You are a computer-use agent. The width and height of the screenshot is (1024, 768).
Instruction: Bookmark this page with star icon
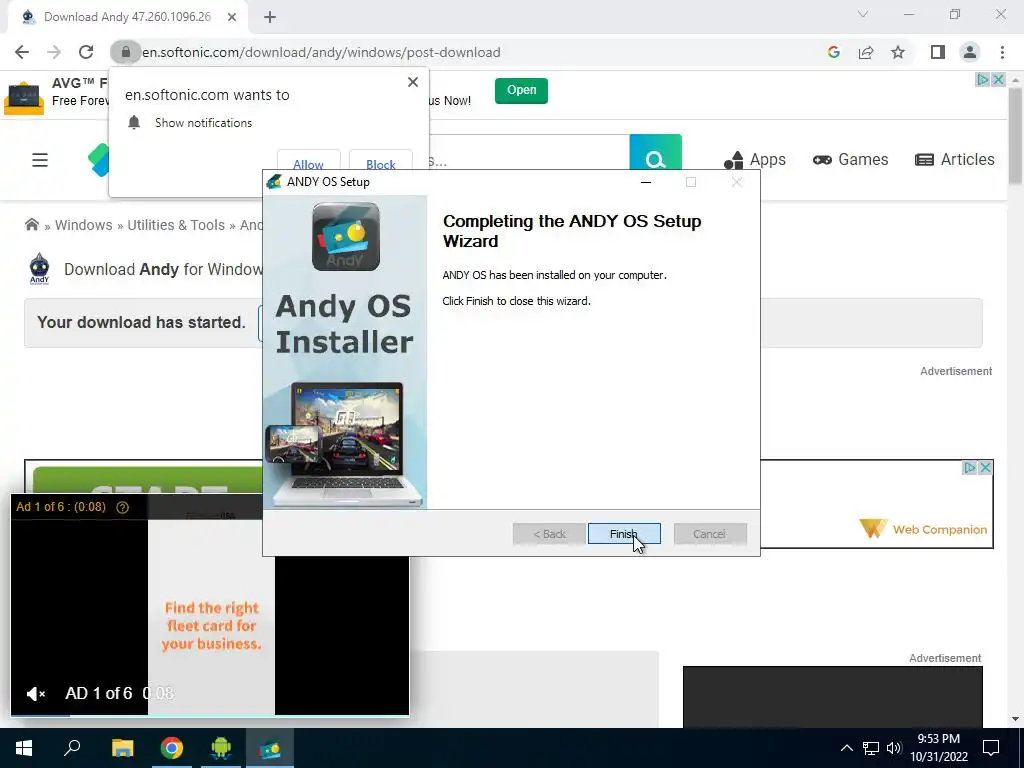(x=898, y=52)
